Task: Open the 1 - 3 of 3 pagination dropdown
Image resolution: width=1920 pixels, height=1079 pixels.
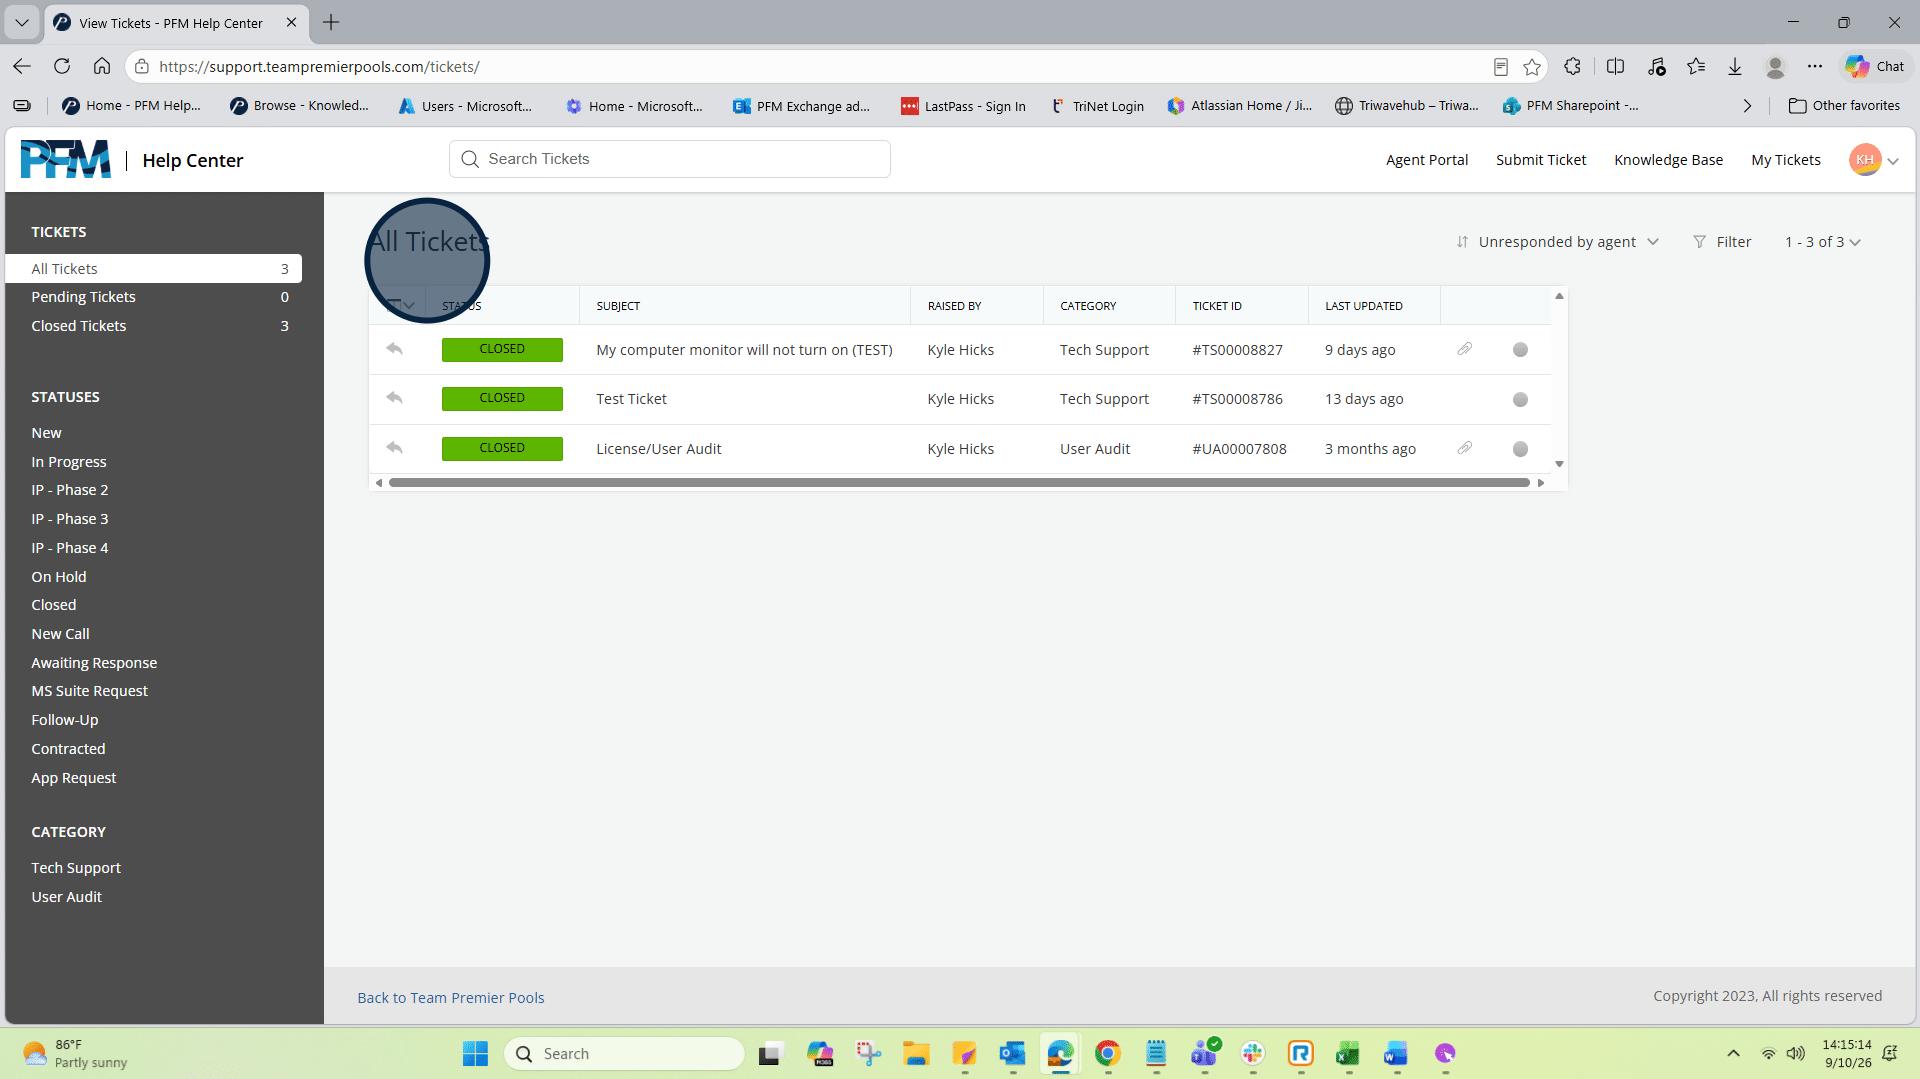Action: [1822, 242]
